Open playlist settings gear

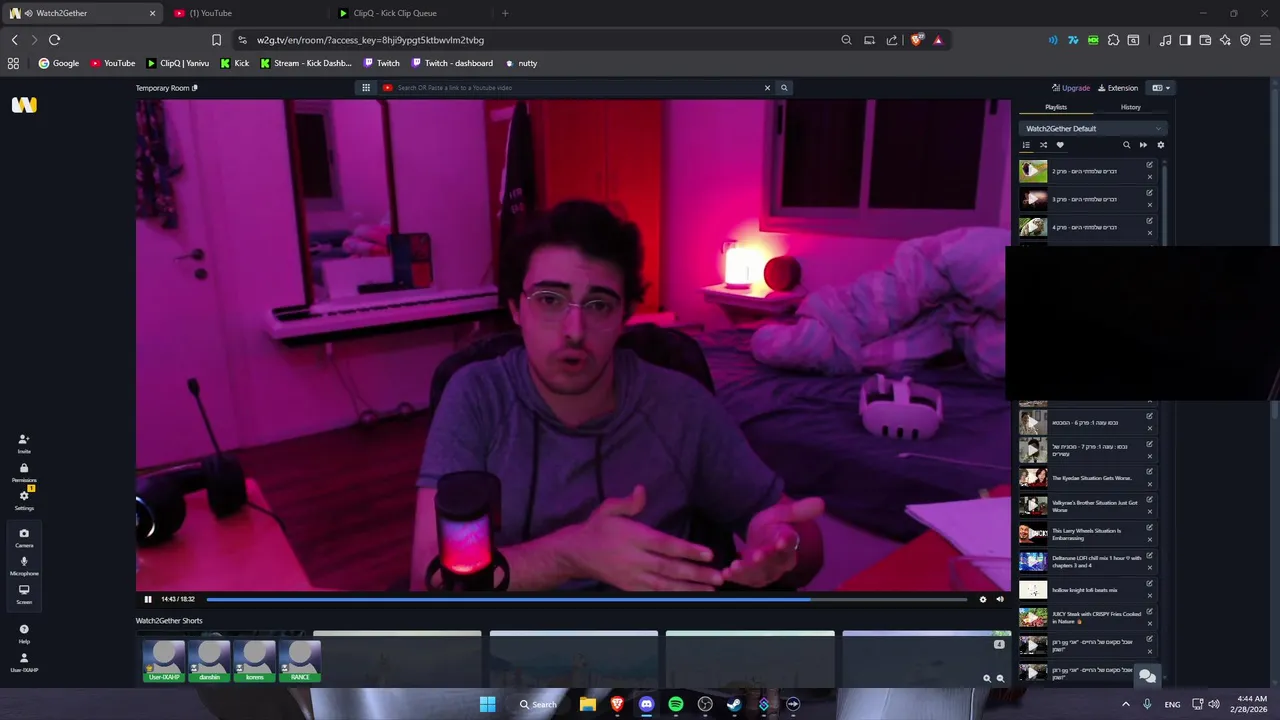click(x=1160, y=145)
